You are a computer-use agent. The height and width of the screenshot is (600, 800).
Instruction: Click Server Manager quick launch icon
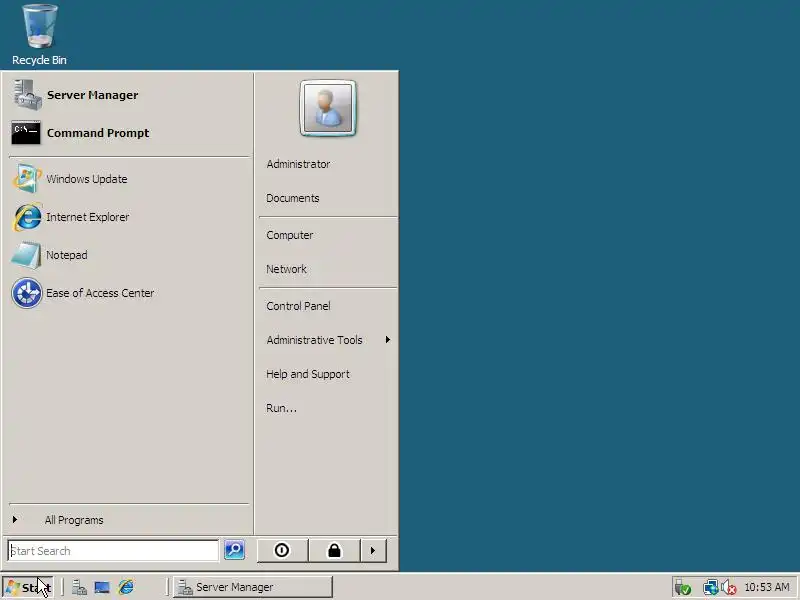point(79,587)
